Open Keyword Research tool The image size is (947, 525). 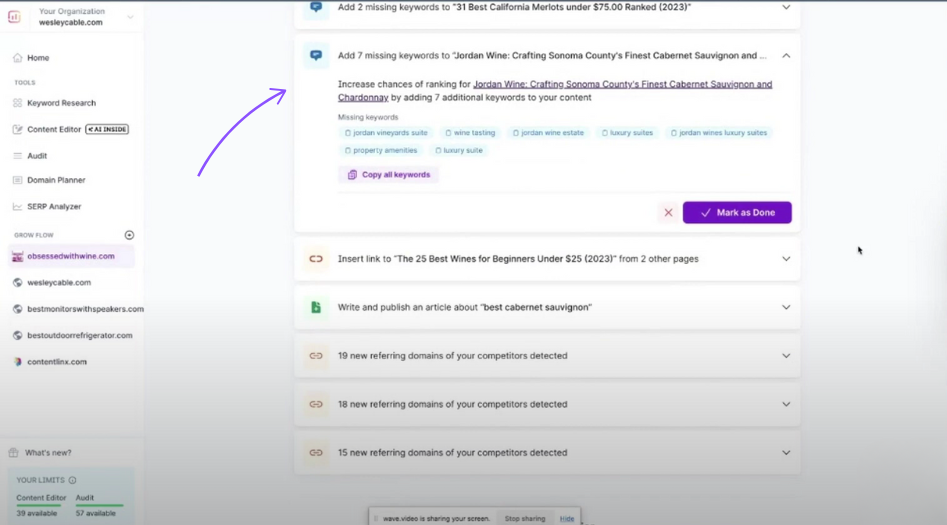point(61,103)
